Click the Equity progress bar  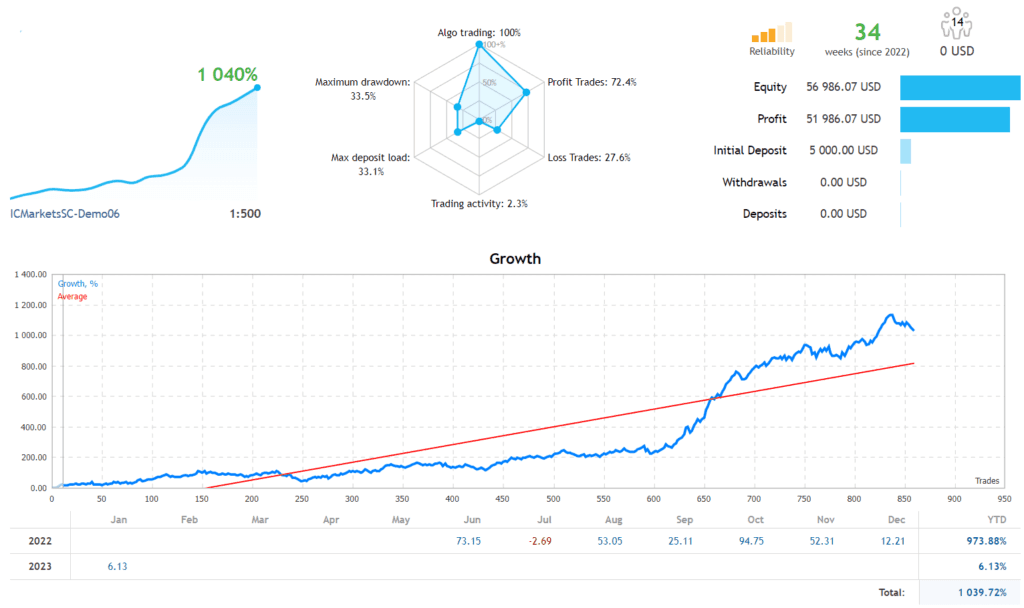click(x=960, y=87)
